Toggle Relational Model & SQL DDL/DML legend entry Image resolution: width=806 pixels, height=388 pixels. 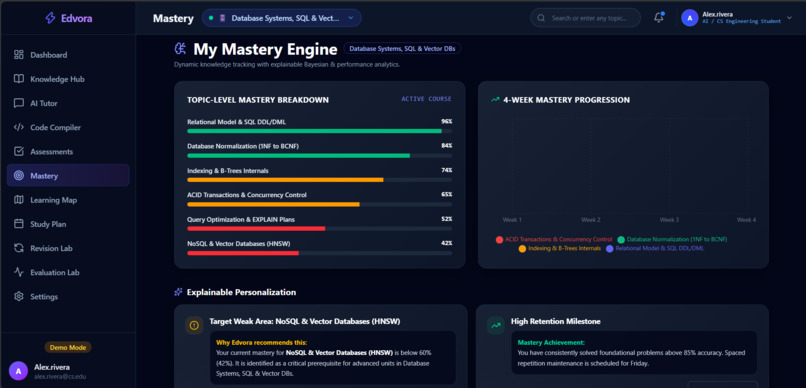click(654, 249)
